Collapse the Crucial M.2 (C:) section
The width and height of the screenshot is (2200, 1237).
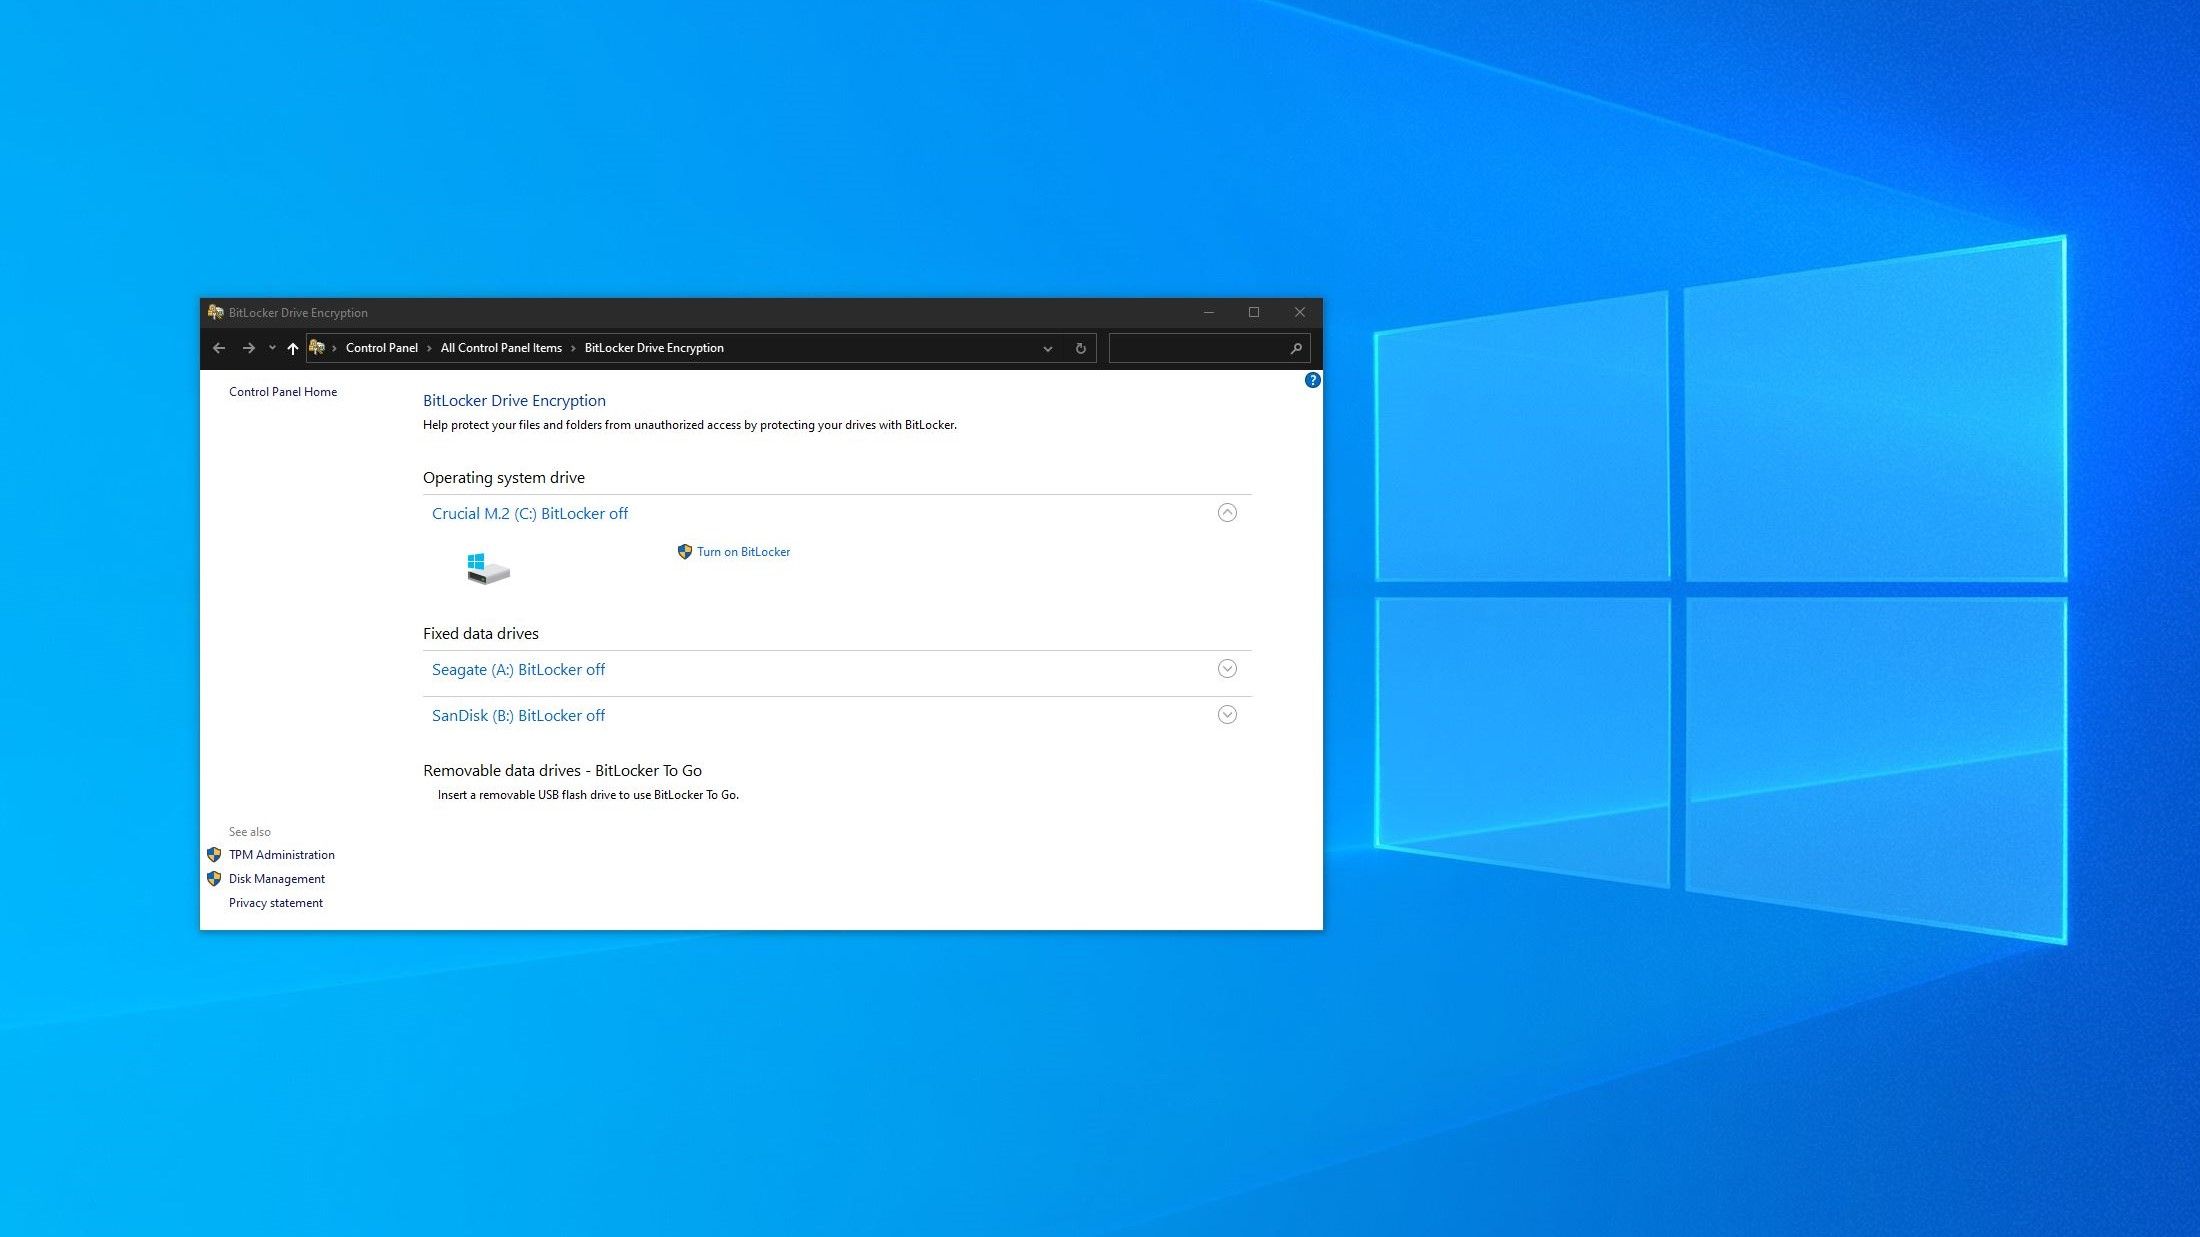coord(1227,512)
